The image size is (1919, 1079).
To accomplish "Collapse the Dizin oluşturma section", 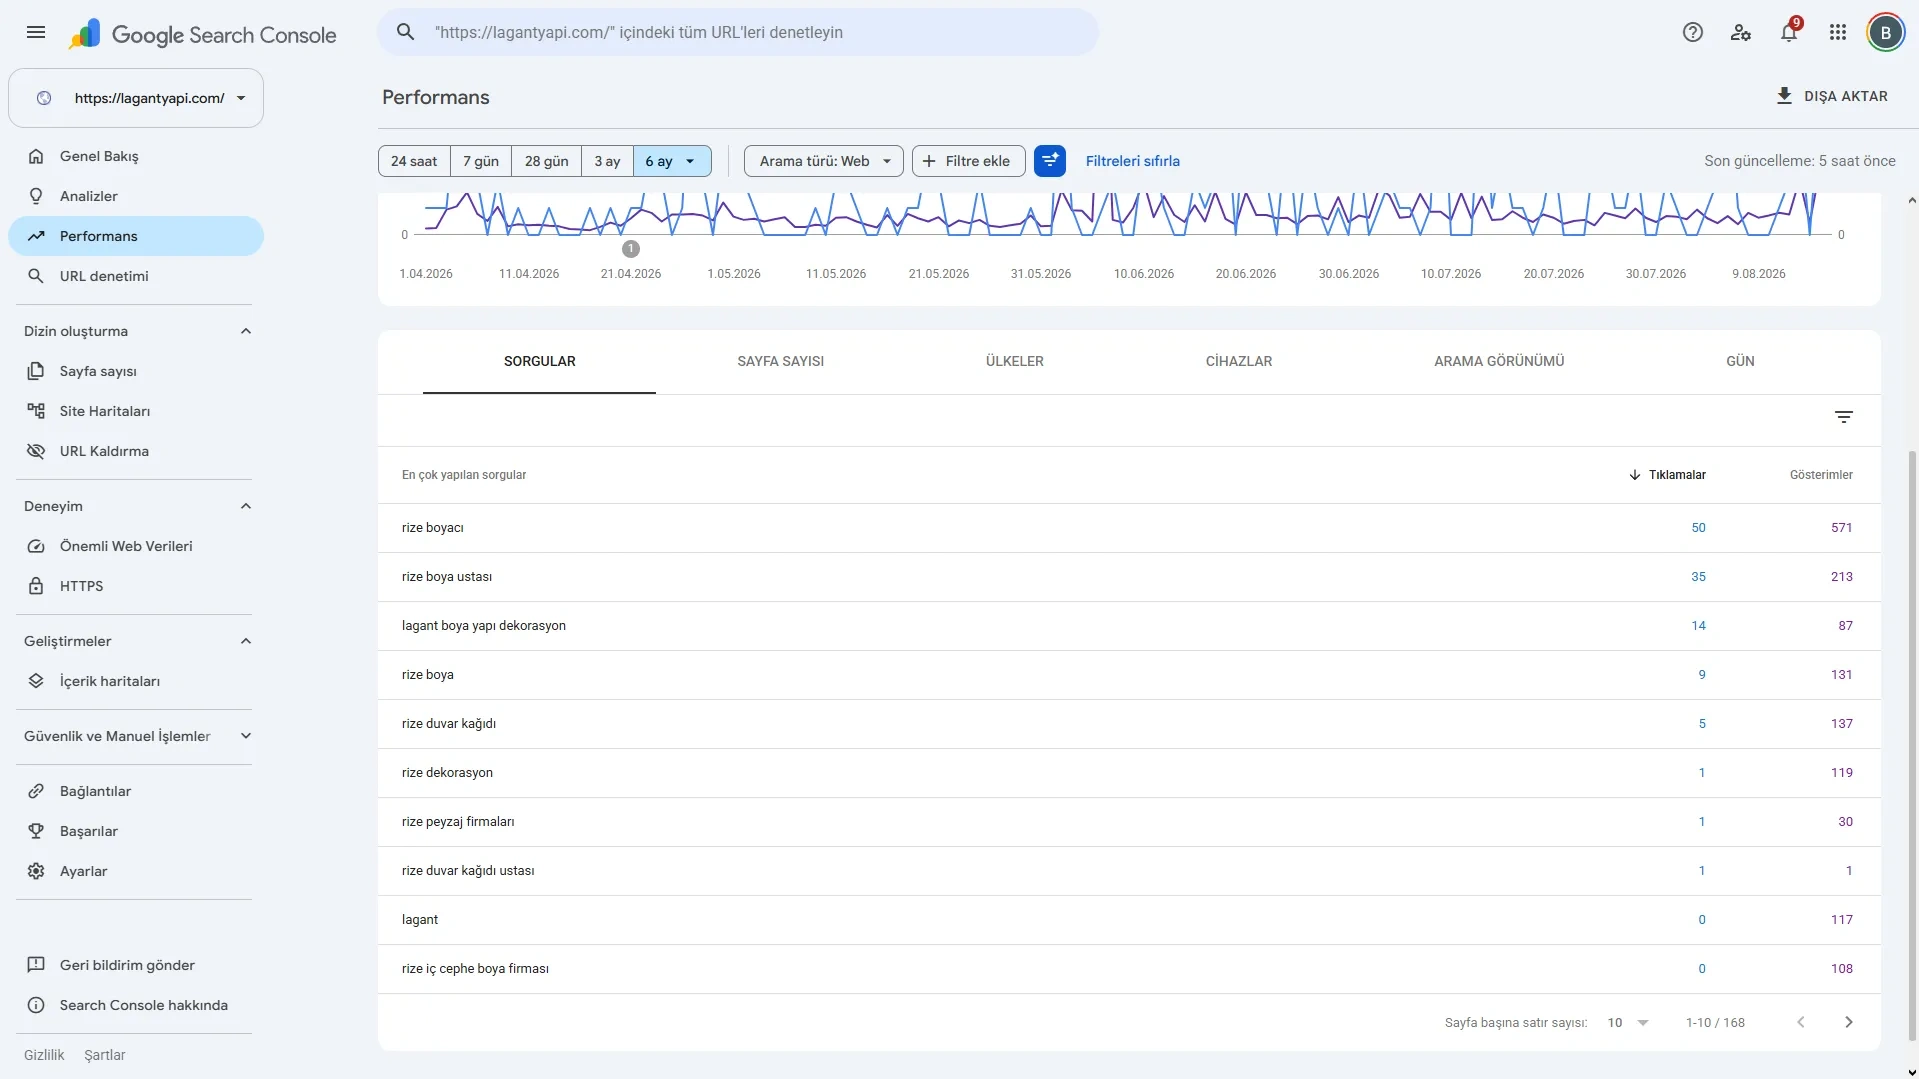I will click(x=246, y=331).
